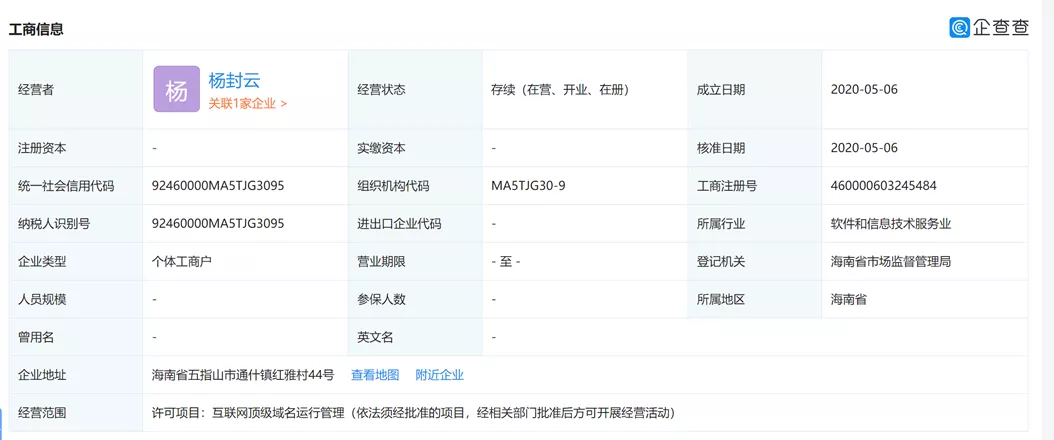Click the 营业期限 label cell
Viewport: 1054px width, 440px height.
tap(415, 261)
